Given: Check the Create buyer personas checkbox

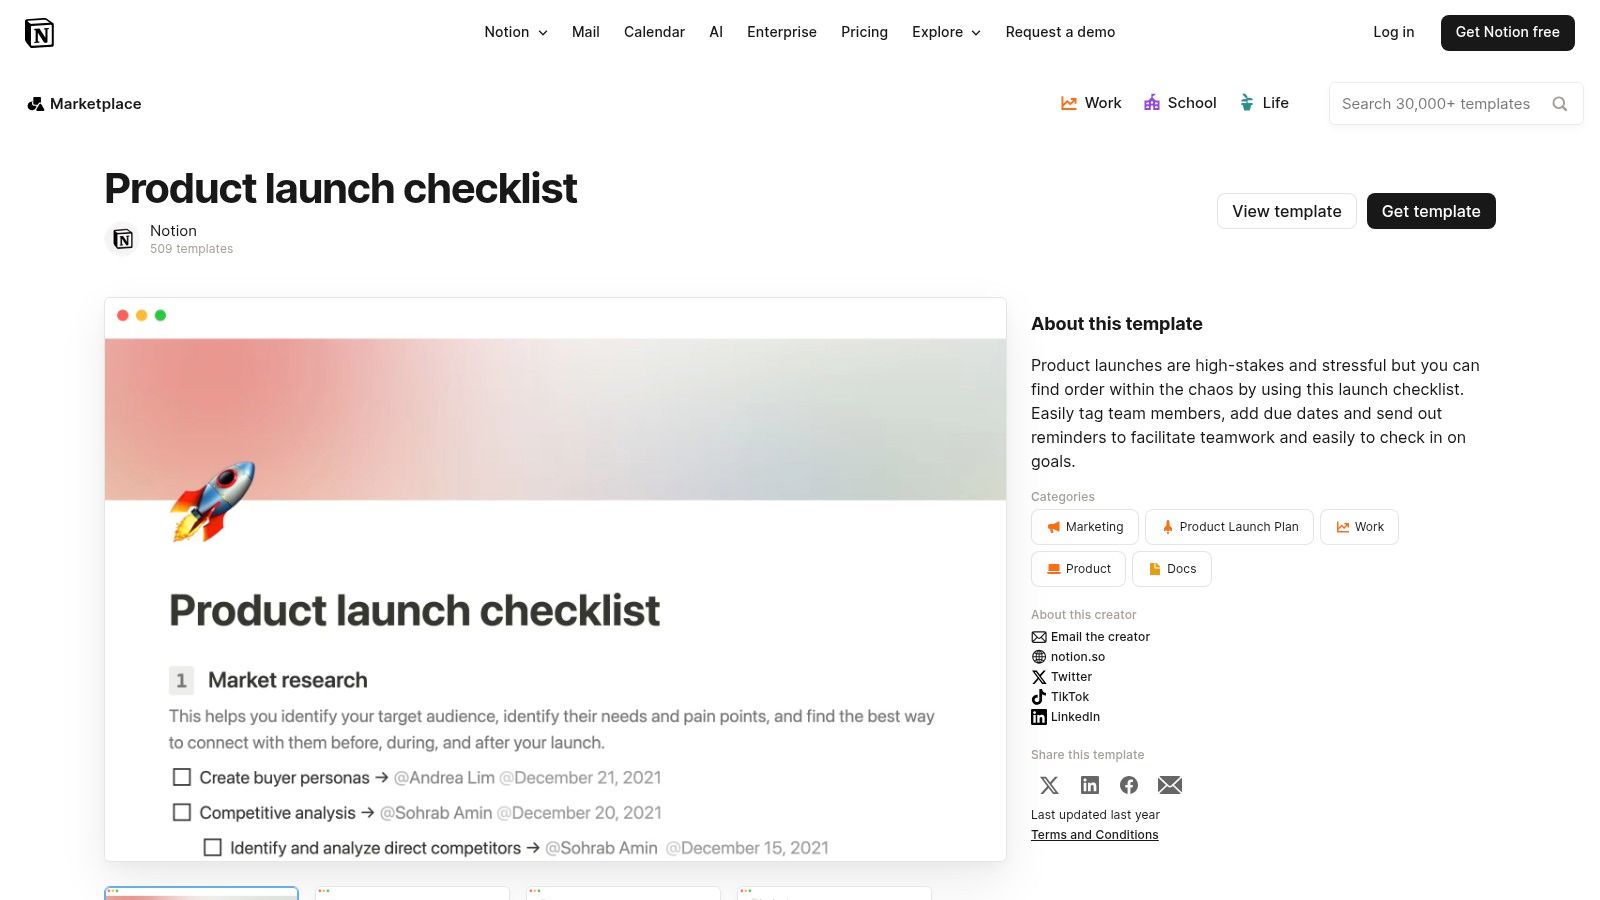Looking at the screenshot, I should pyautogui.click(x=181, y=777).
